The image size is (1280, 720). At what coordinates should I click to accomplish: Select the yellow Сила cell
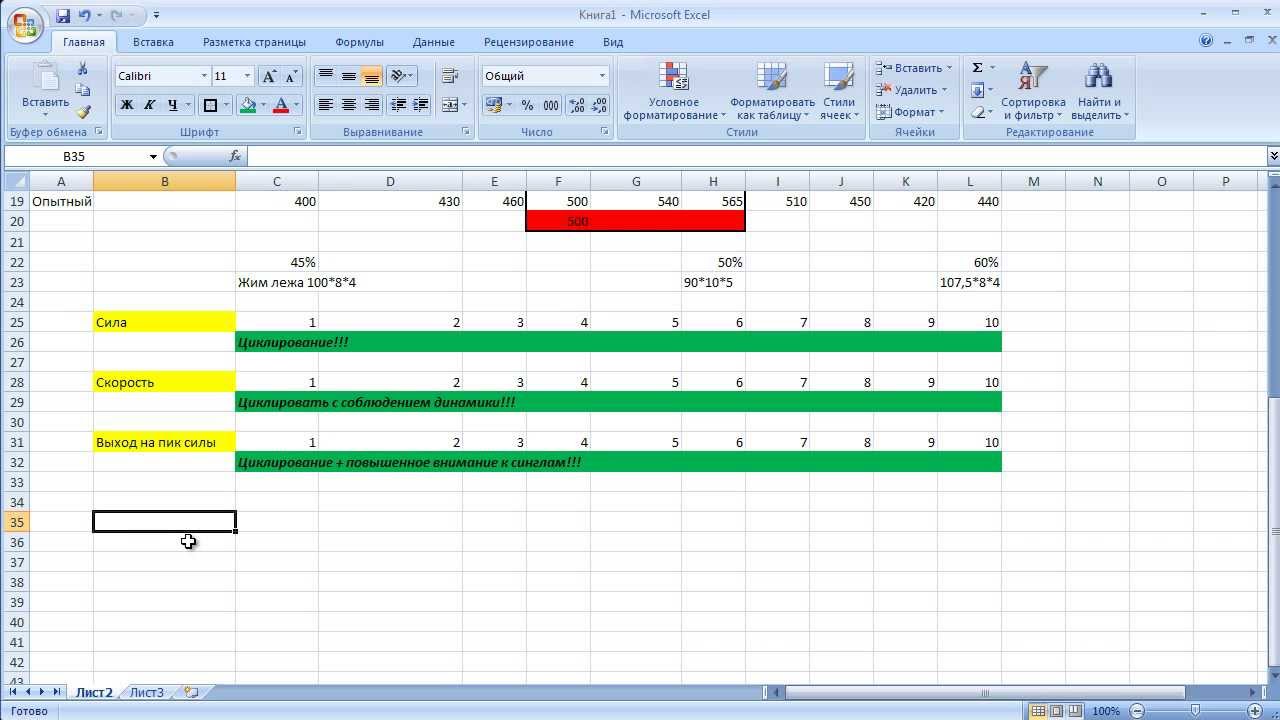(164, 322)
